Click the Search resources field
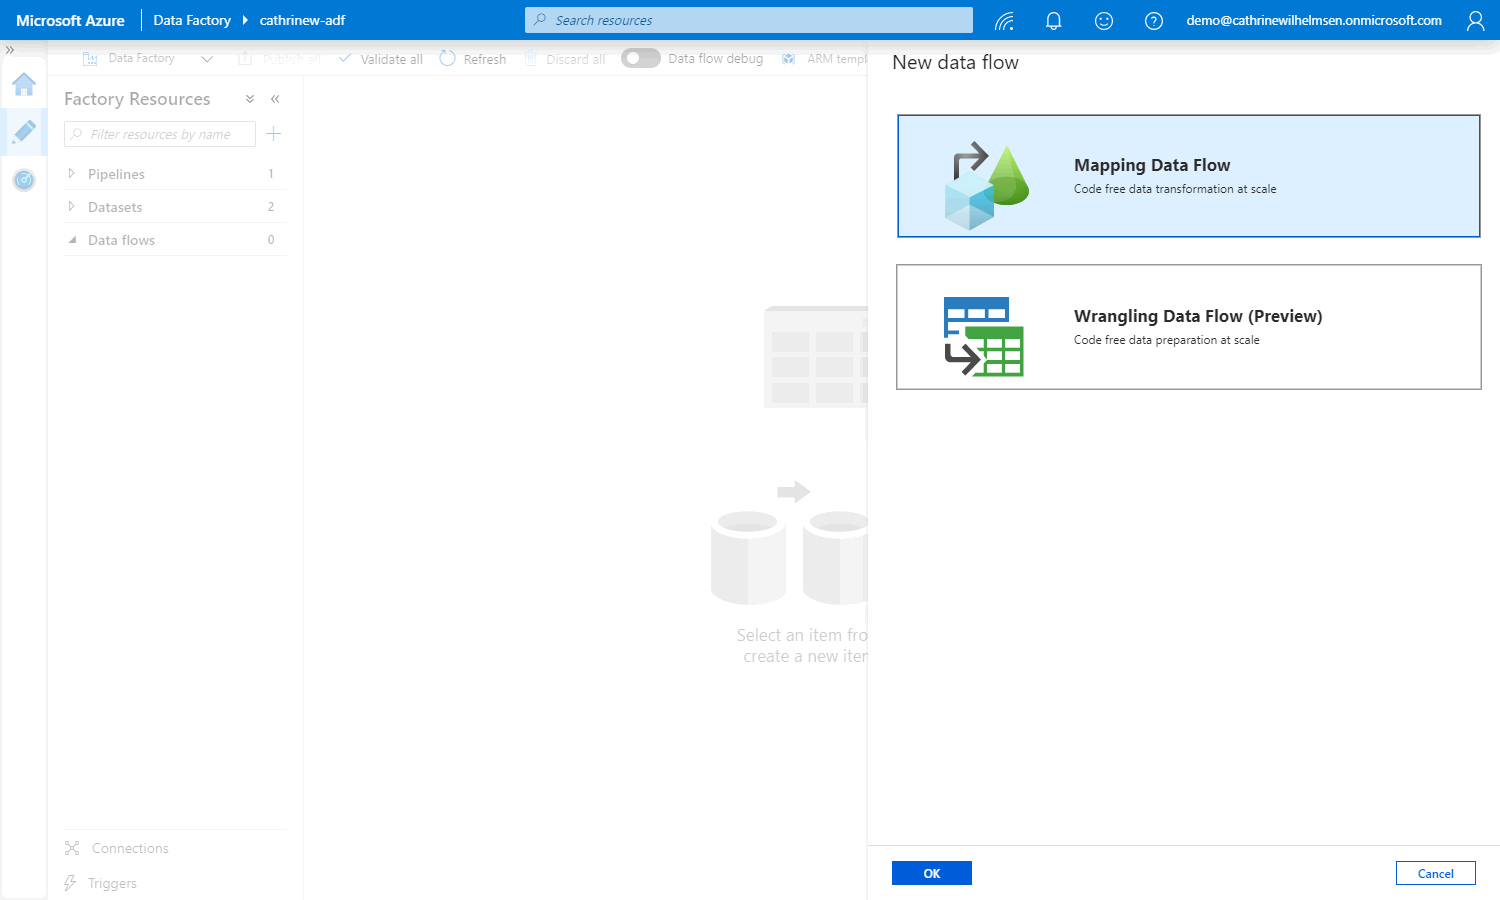The height and width of the screenshot is (900, 1500). 748,20
